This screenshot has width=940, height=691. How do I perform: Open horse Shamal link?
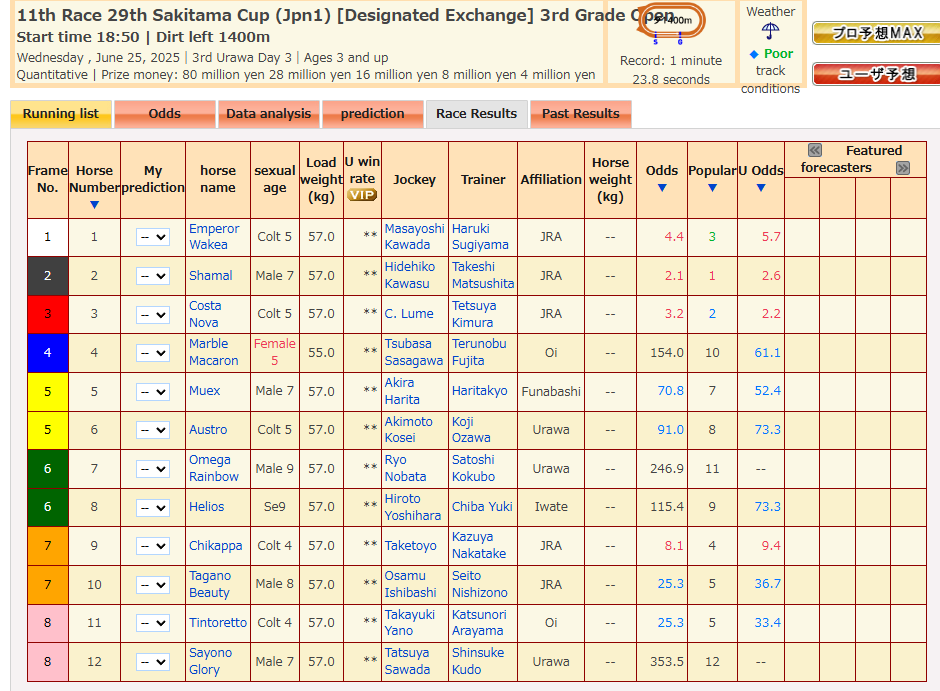(210, 276)
